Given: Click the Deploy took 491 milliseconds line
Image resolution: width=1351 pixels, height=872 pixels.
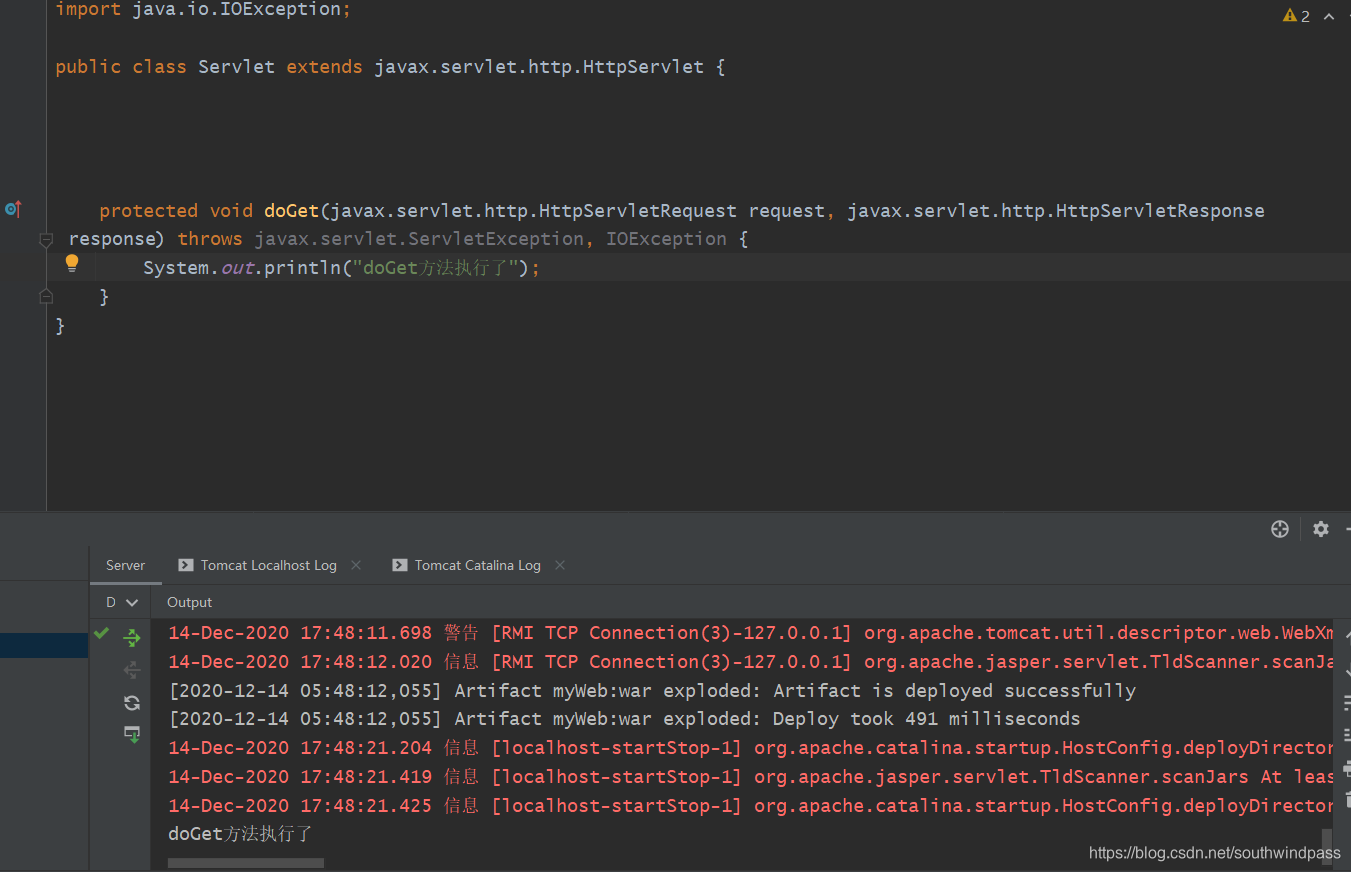Looking at the screenshot, I should (624, 719).
